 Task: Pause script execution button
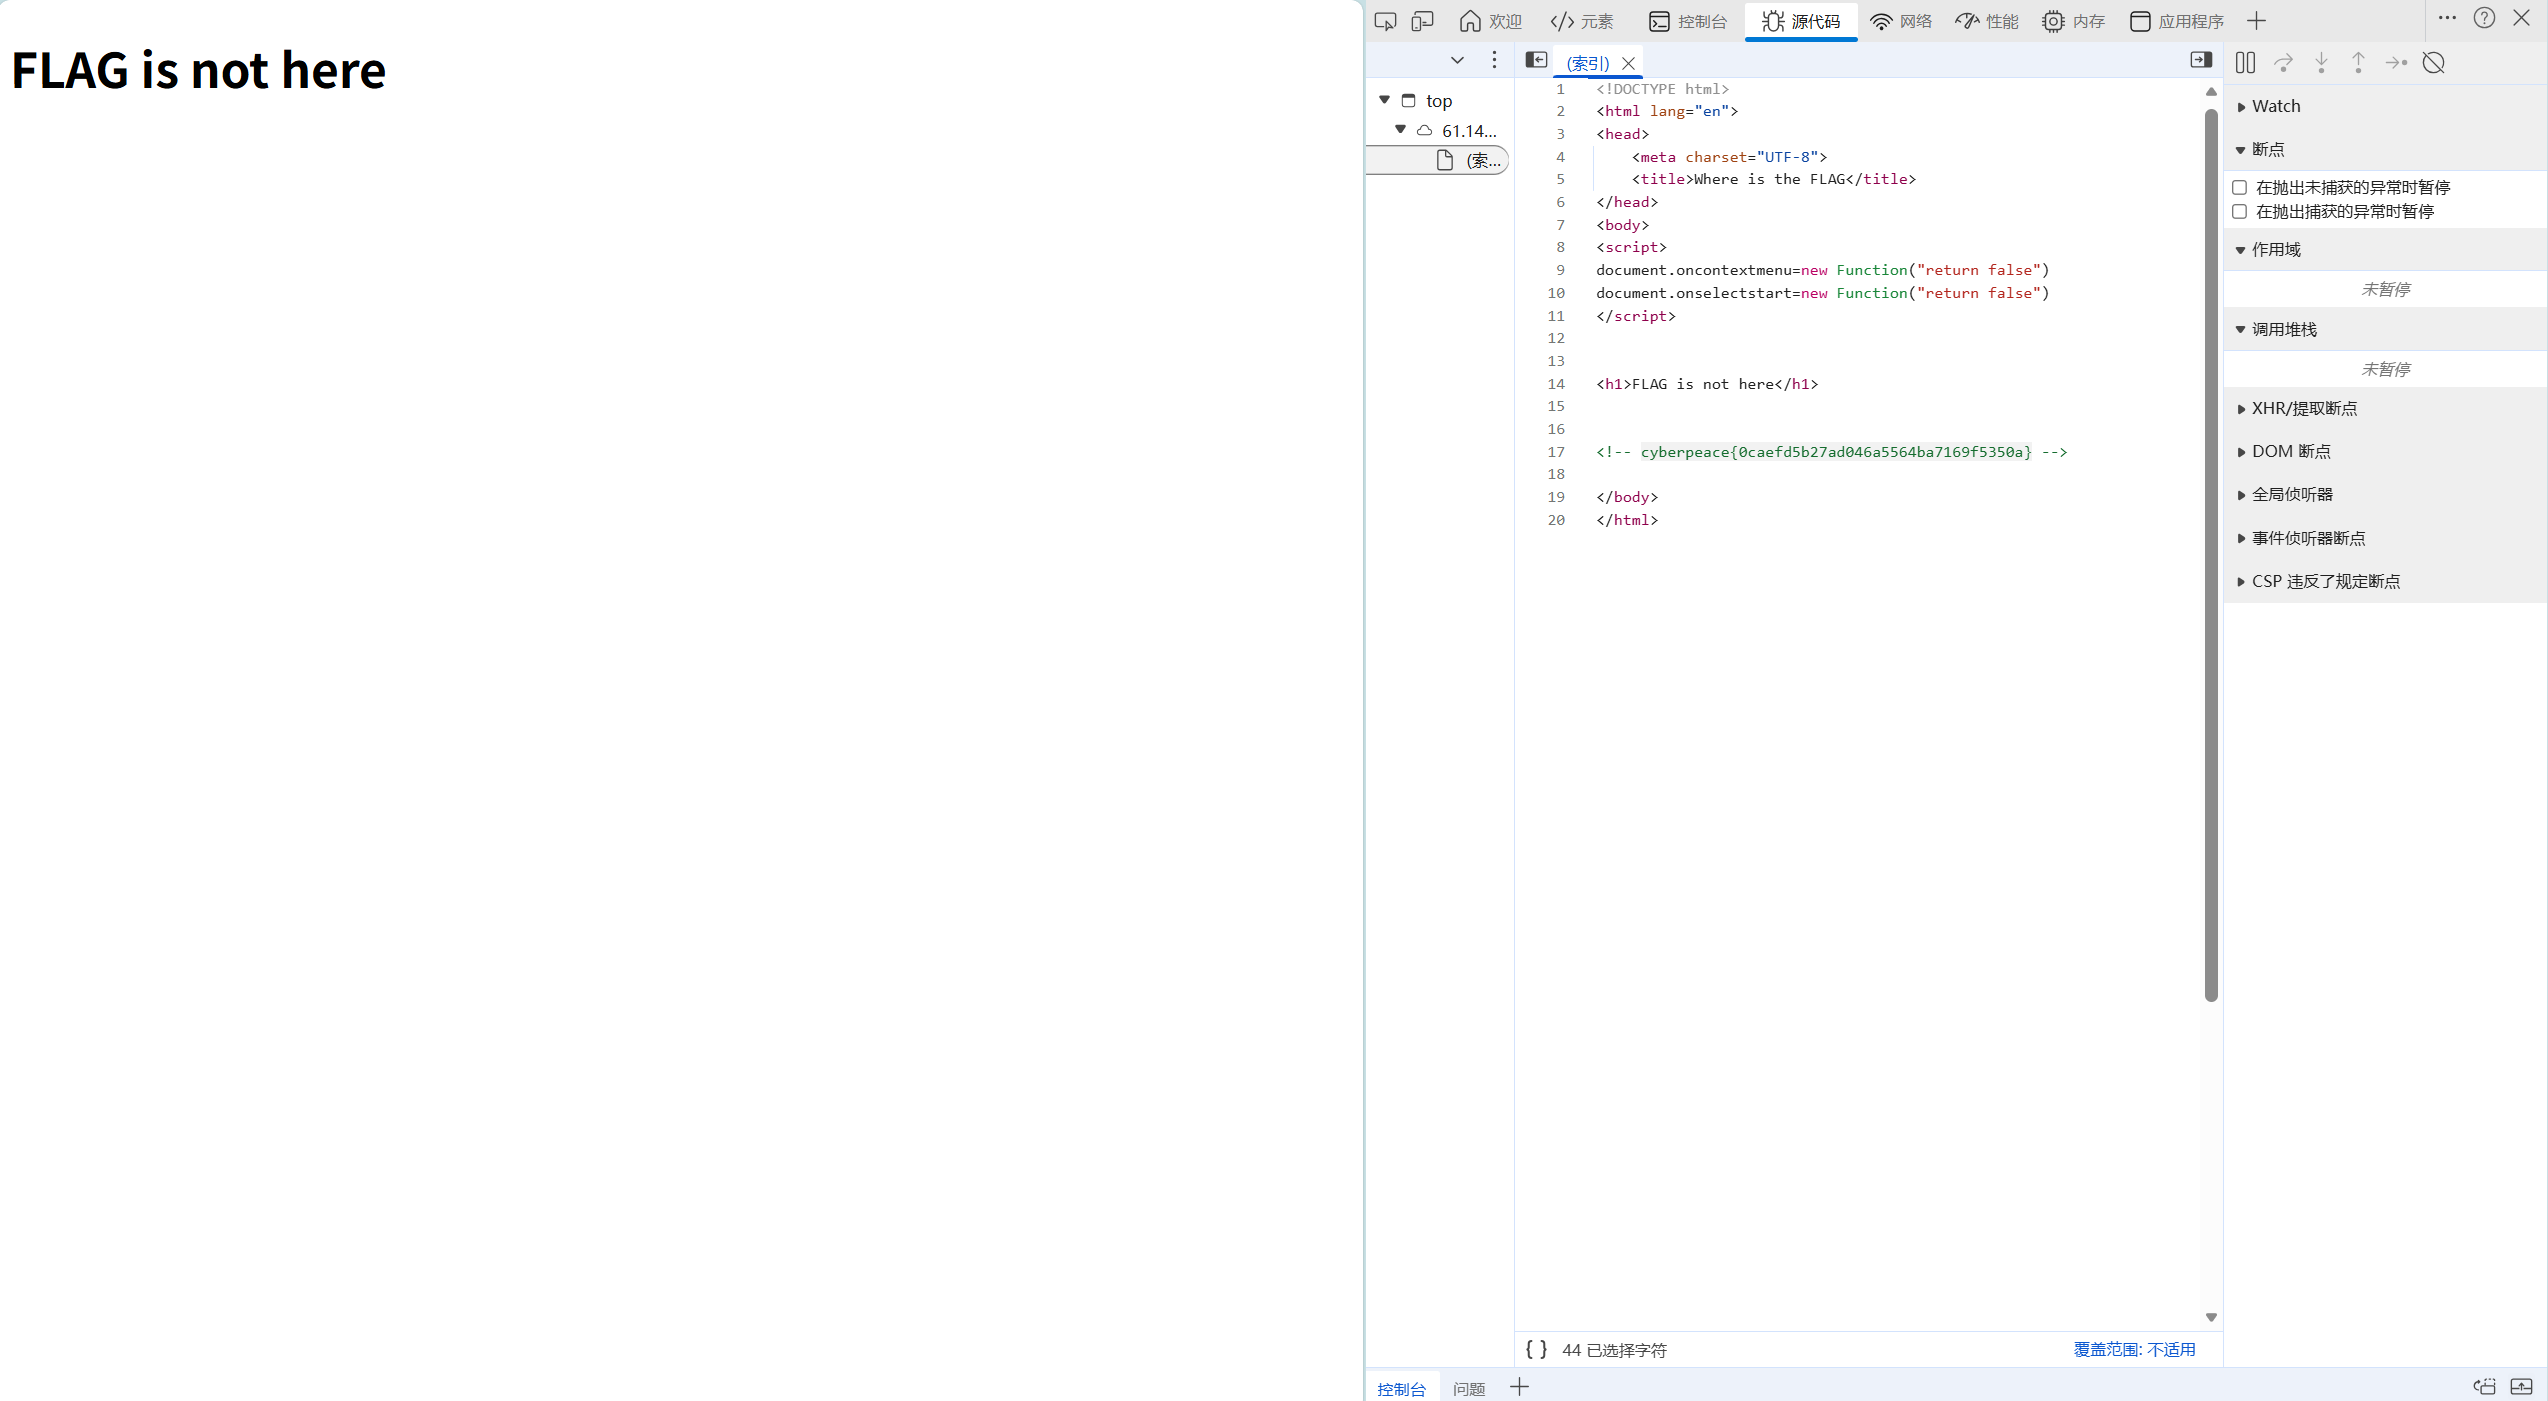[x=2245, y=63]
